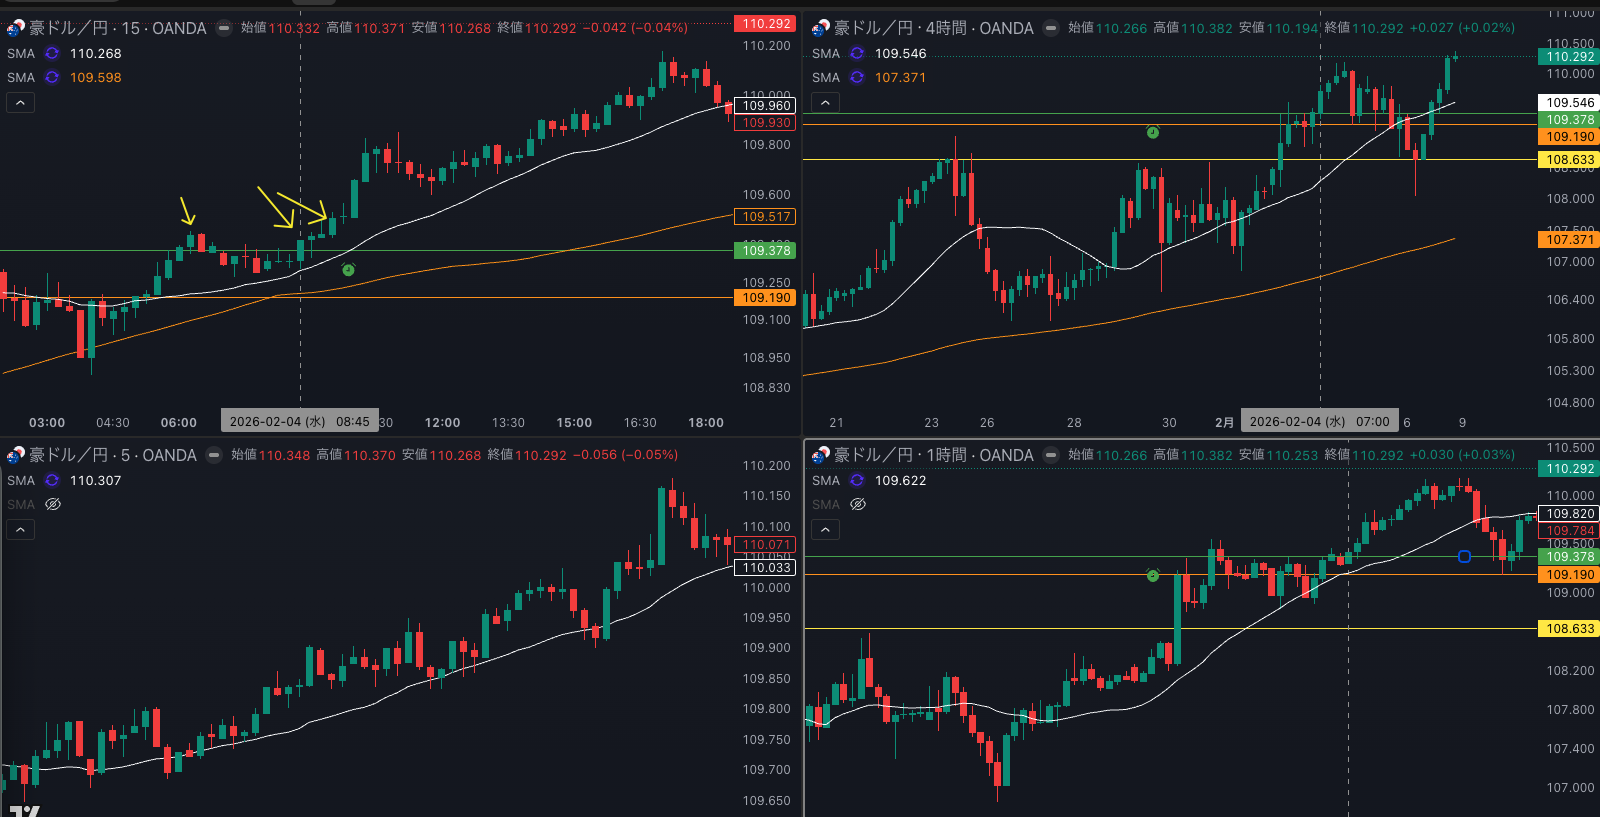The height and width of the screenshot is (817, 1600).
Task: Click the TradingView logo in the 5-minute chart
Action: coord(24,810)
